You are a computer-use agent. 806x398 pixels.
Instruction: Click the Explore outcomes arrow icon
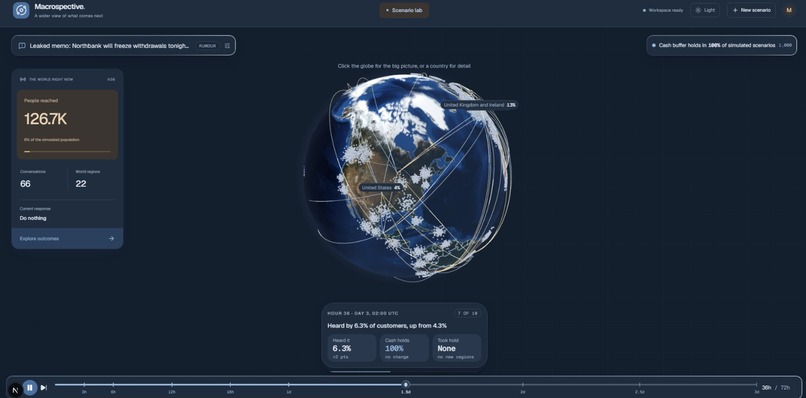[x=111, y=239]
